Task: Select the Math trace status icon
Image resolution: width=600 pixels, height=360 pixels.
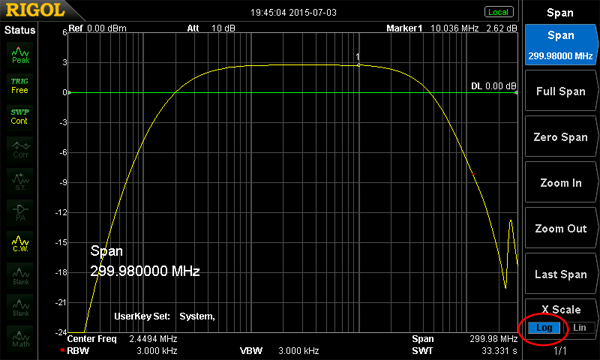Action: point(20,339)
